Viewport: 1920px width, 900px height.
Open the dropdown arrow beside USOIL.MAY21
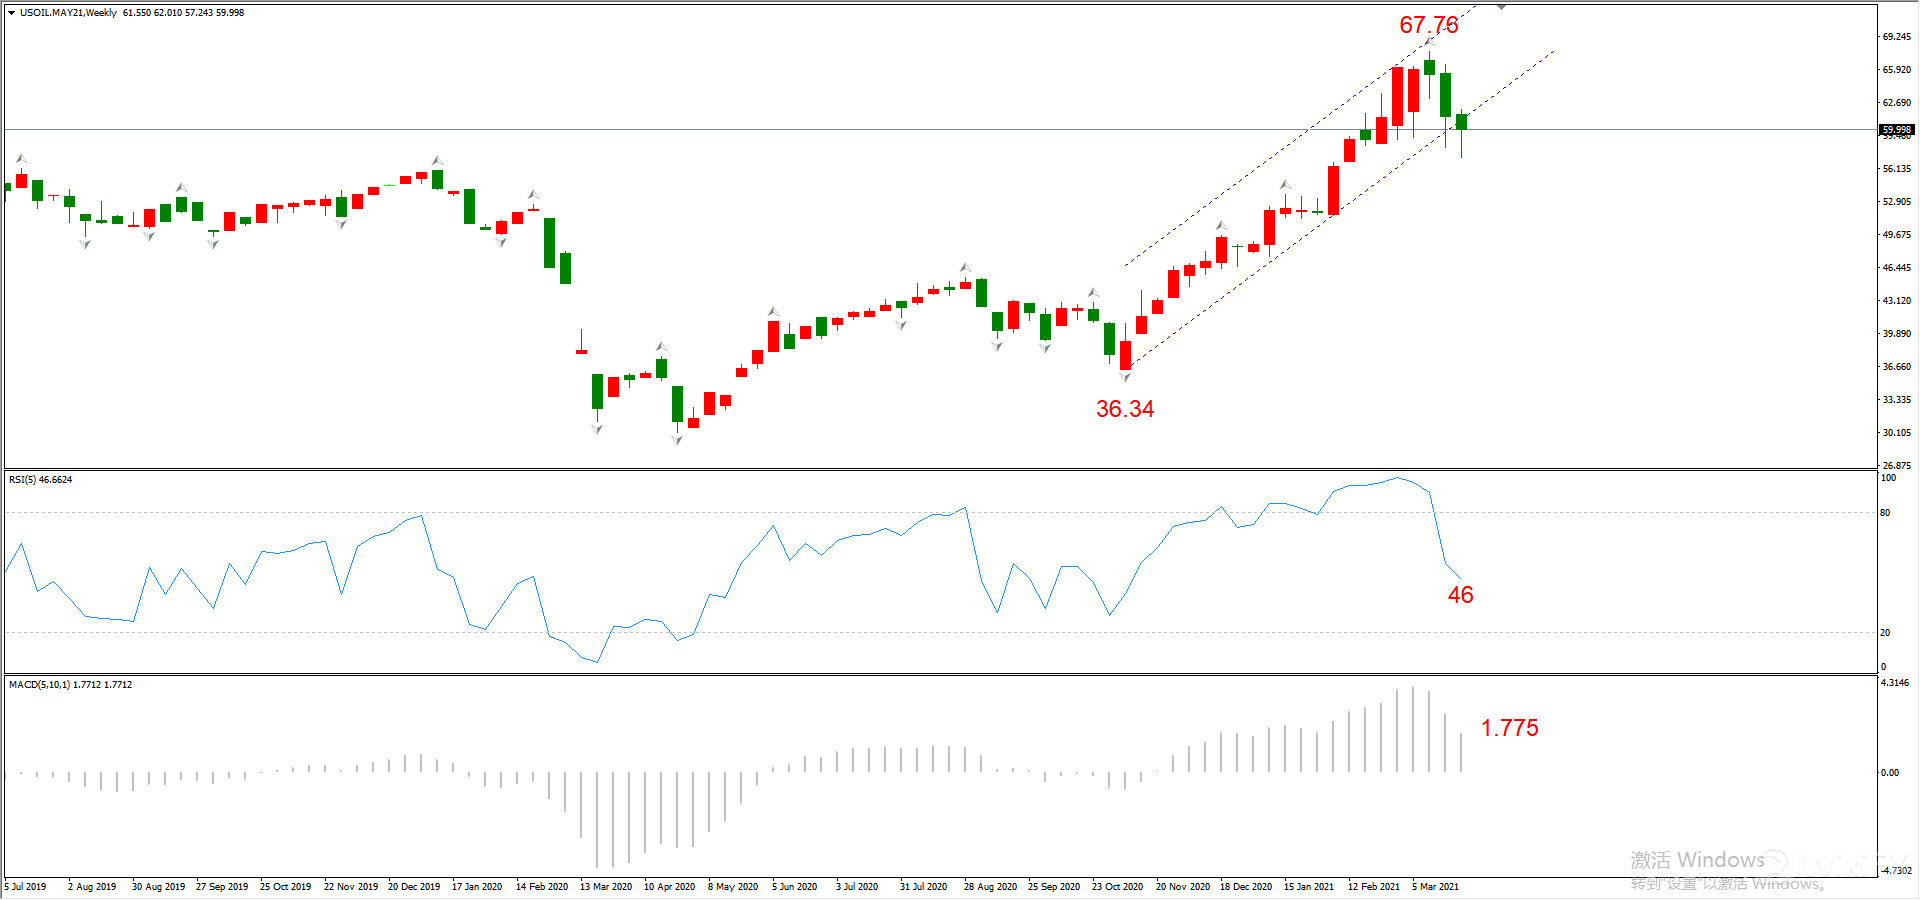[x=11, y=13]
